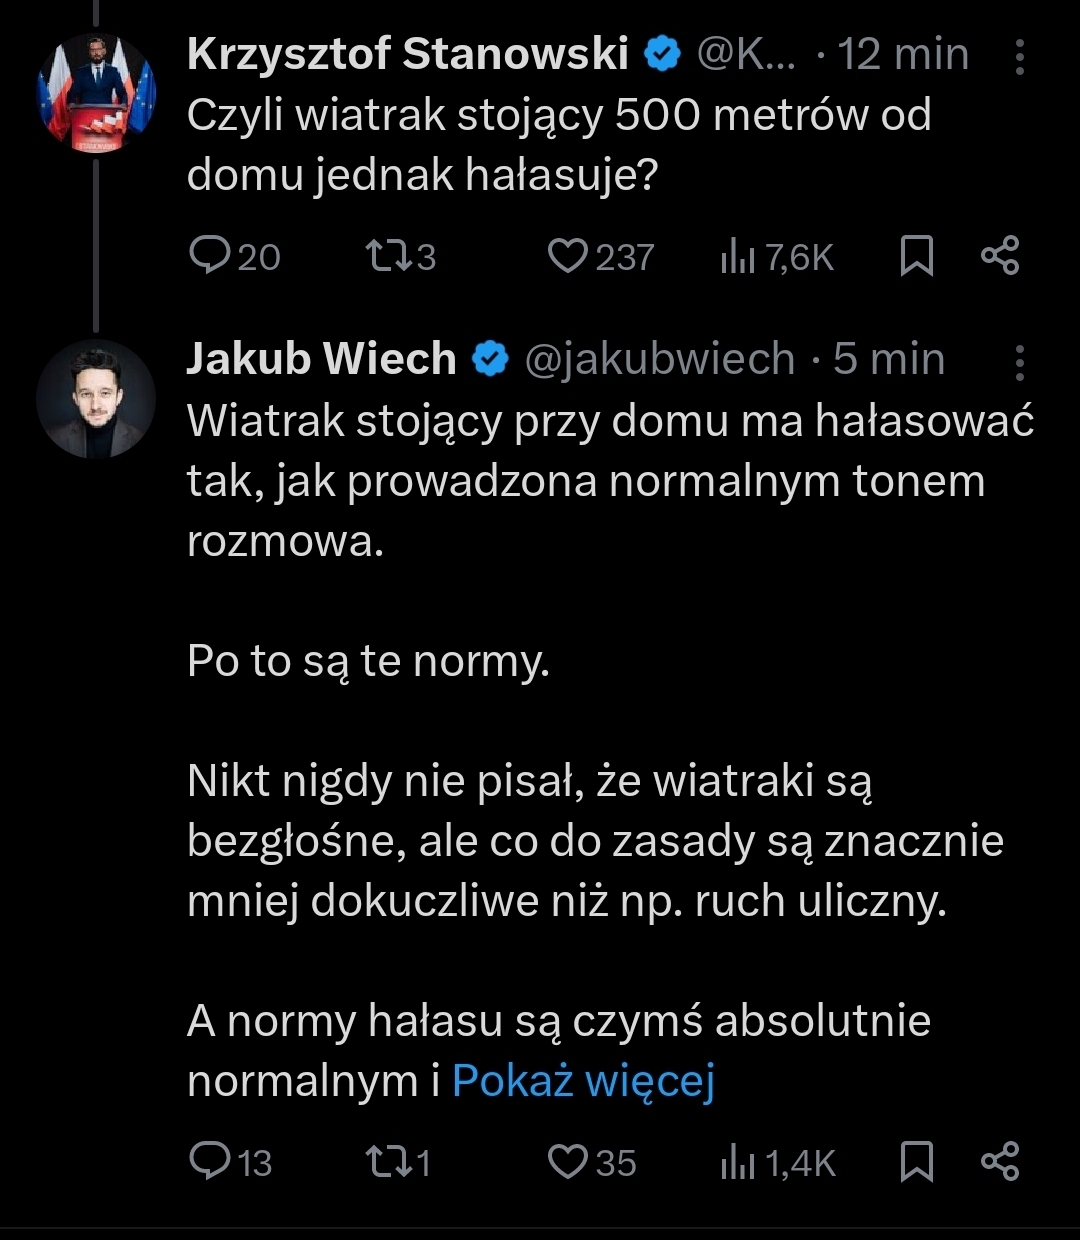Open tweet via 12 min timestamp
This screenshot has height=1240, width=1080.
pyautogui.click(x=904, y=54)
